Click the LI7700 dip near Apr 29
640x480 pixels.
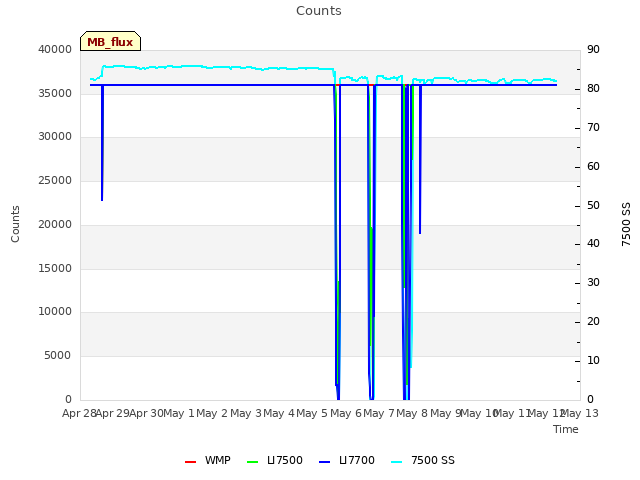[x=102, y=143]
